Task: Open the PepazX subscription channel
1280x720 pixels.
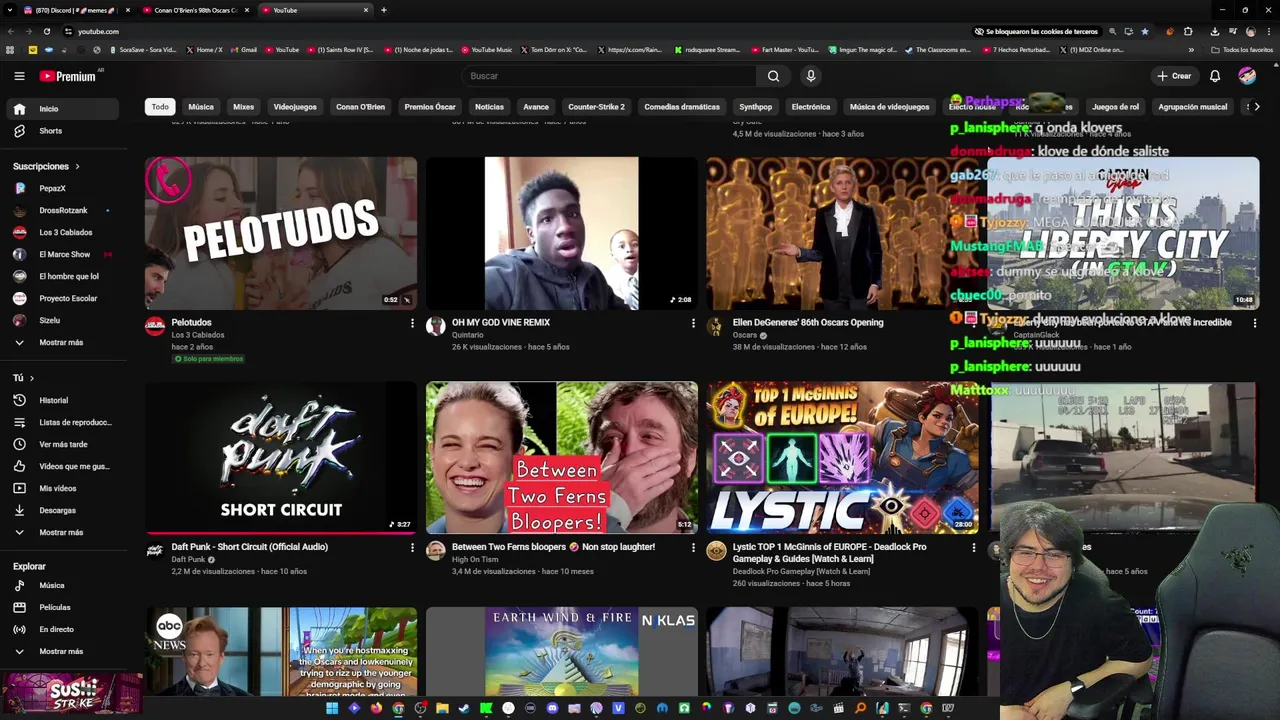Action: 62,188
